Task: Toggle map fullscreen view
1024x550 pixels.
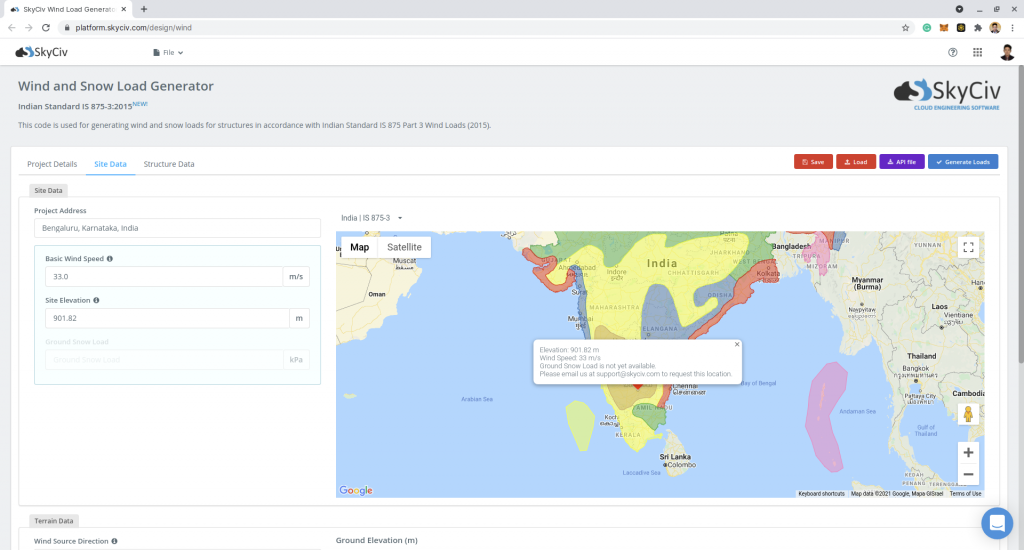Action: (968, 247)
